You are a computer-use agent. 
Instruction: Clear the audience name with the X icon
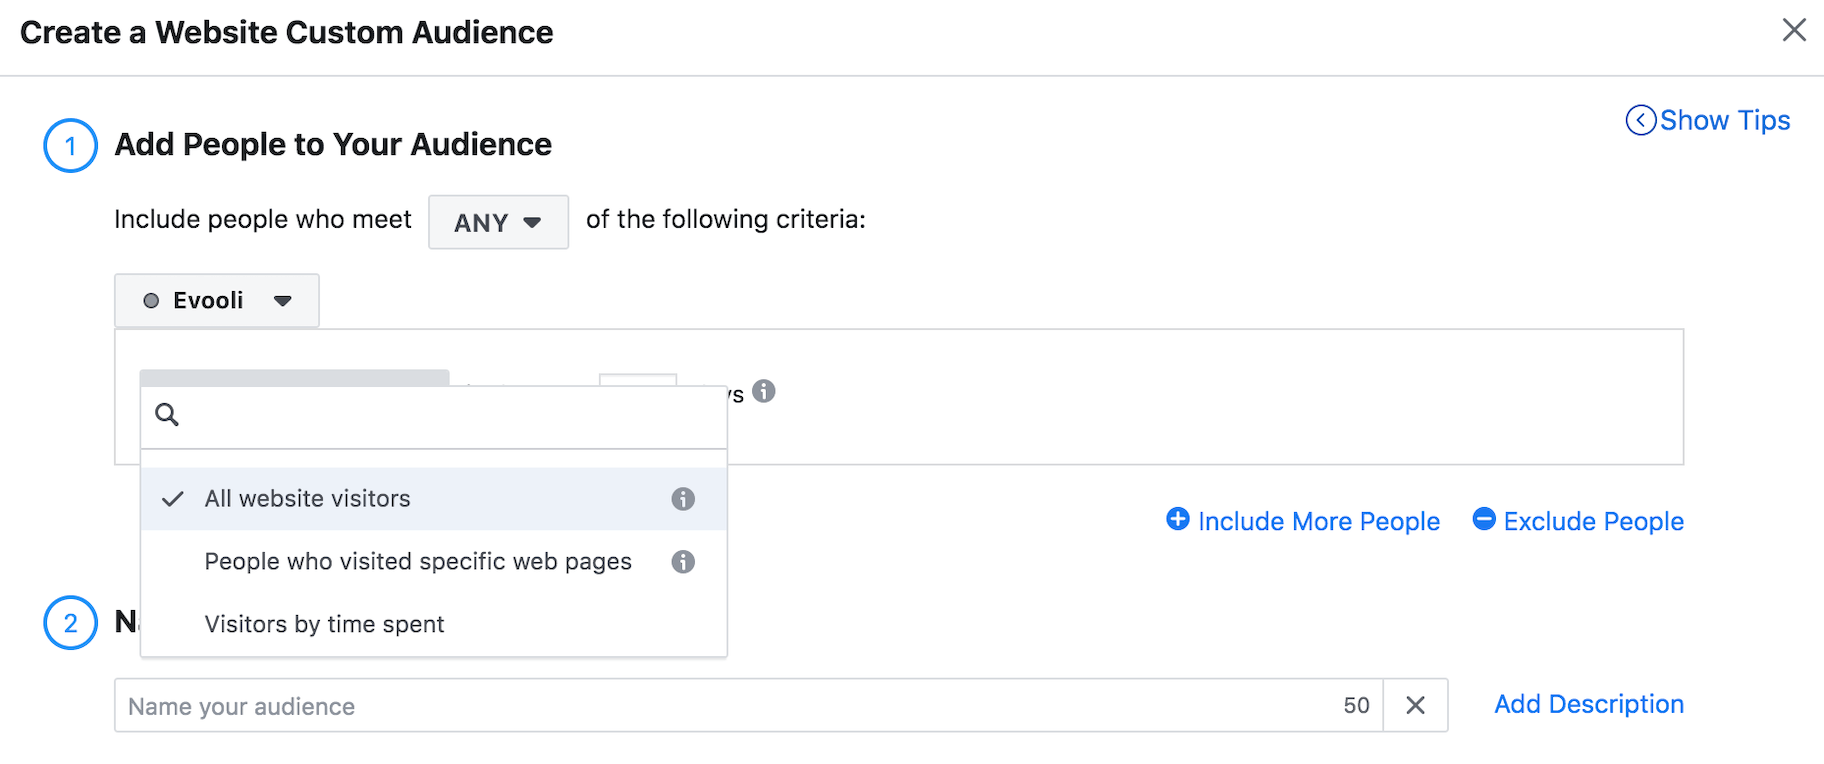coord(1415,706)
